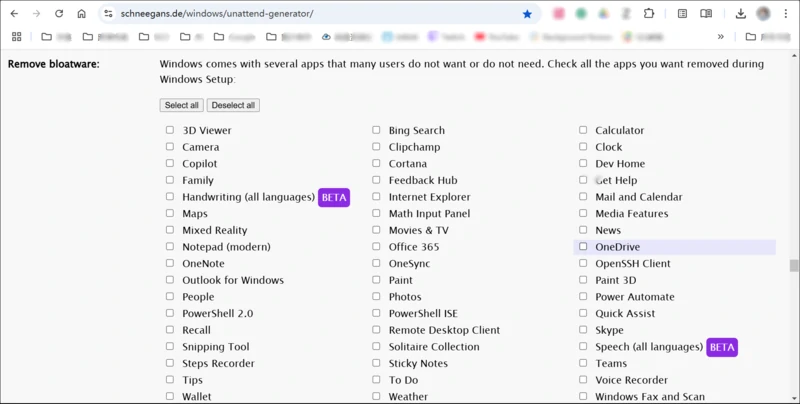Open the Extensions puzzle icon
Screen dimensions: 800x404
(649, 14)
